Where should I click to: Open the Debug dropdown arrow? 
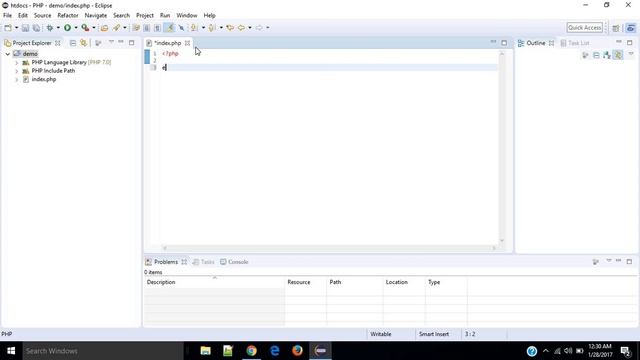(58, 28)
